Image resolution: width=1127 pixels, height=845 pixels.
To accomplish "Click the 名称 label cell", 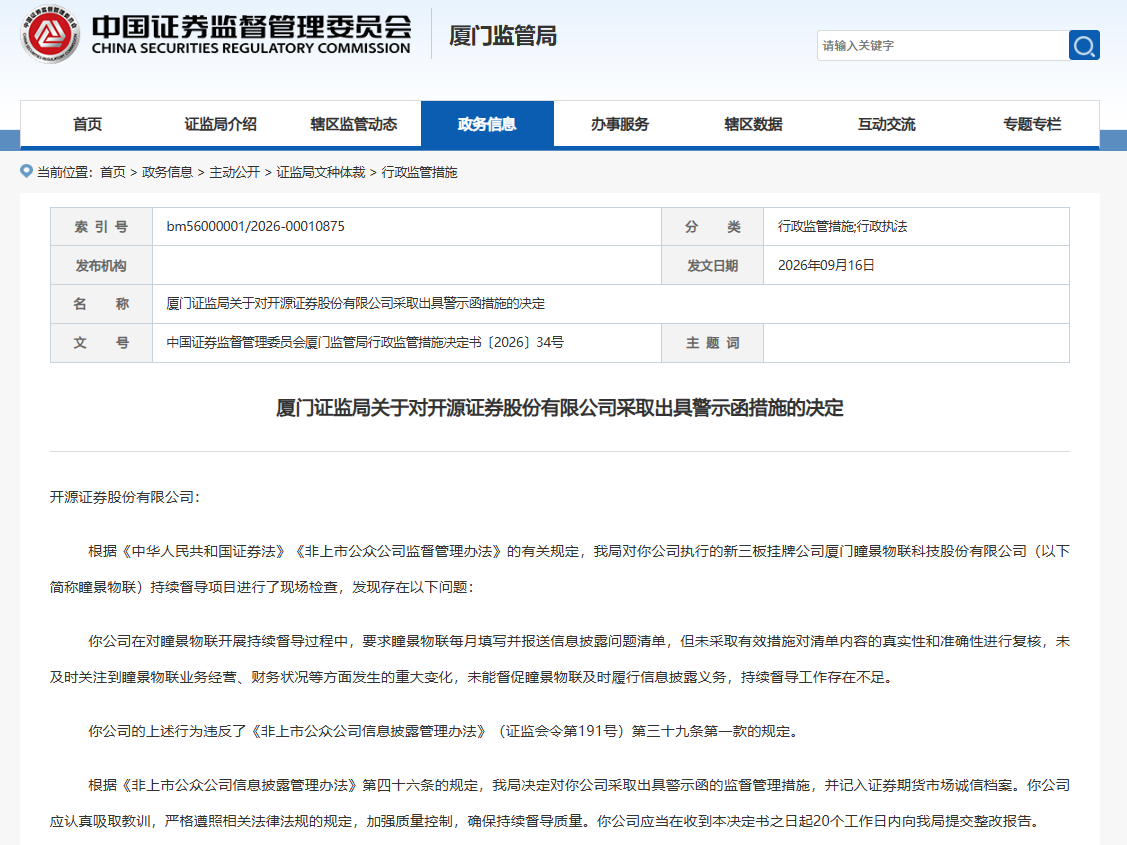I will coord(101,304).
